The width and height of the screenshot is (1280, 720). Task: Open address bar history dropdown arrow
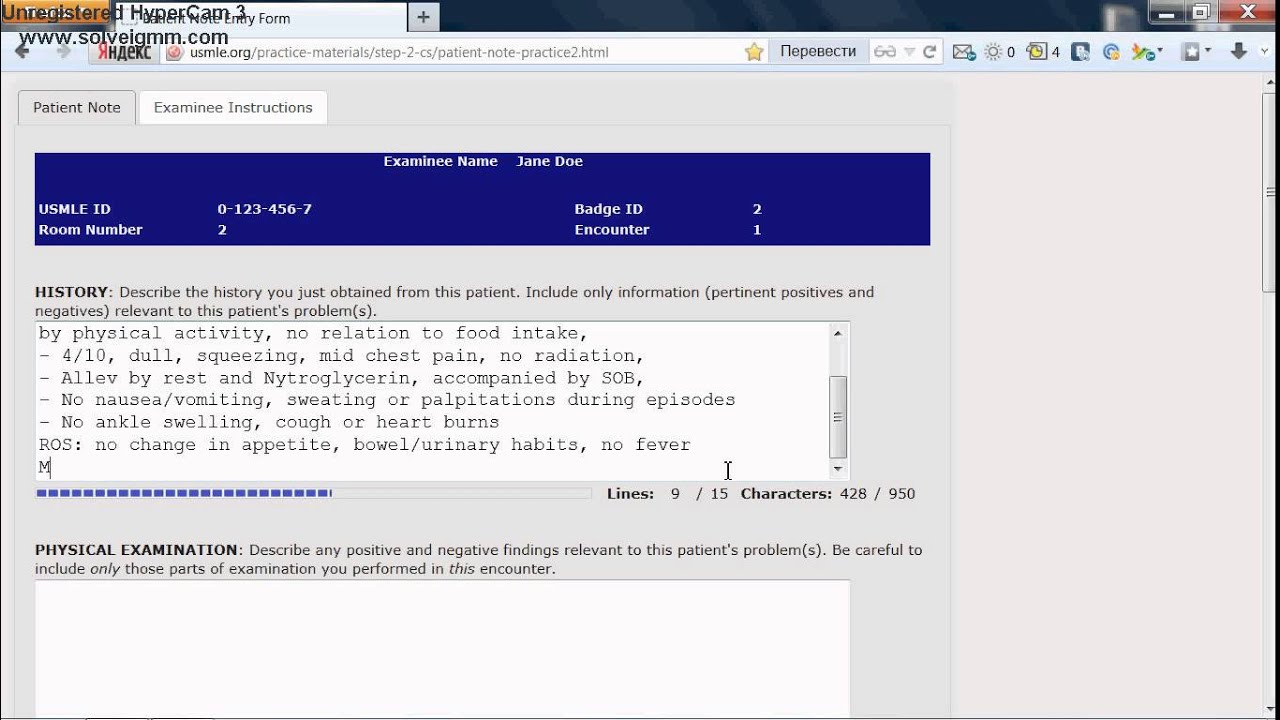[909, 52]
